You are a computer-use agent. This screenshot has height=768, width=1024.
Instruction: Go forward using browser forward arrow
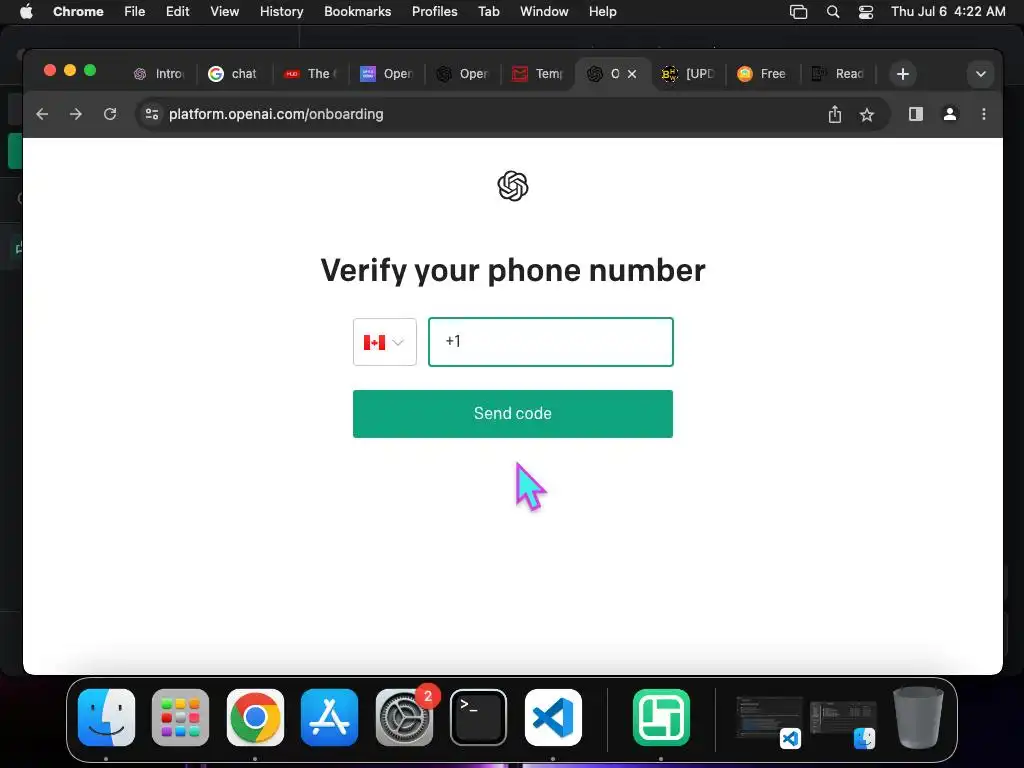pyautogui.click(x=76, y=114)
